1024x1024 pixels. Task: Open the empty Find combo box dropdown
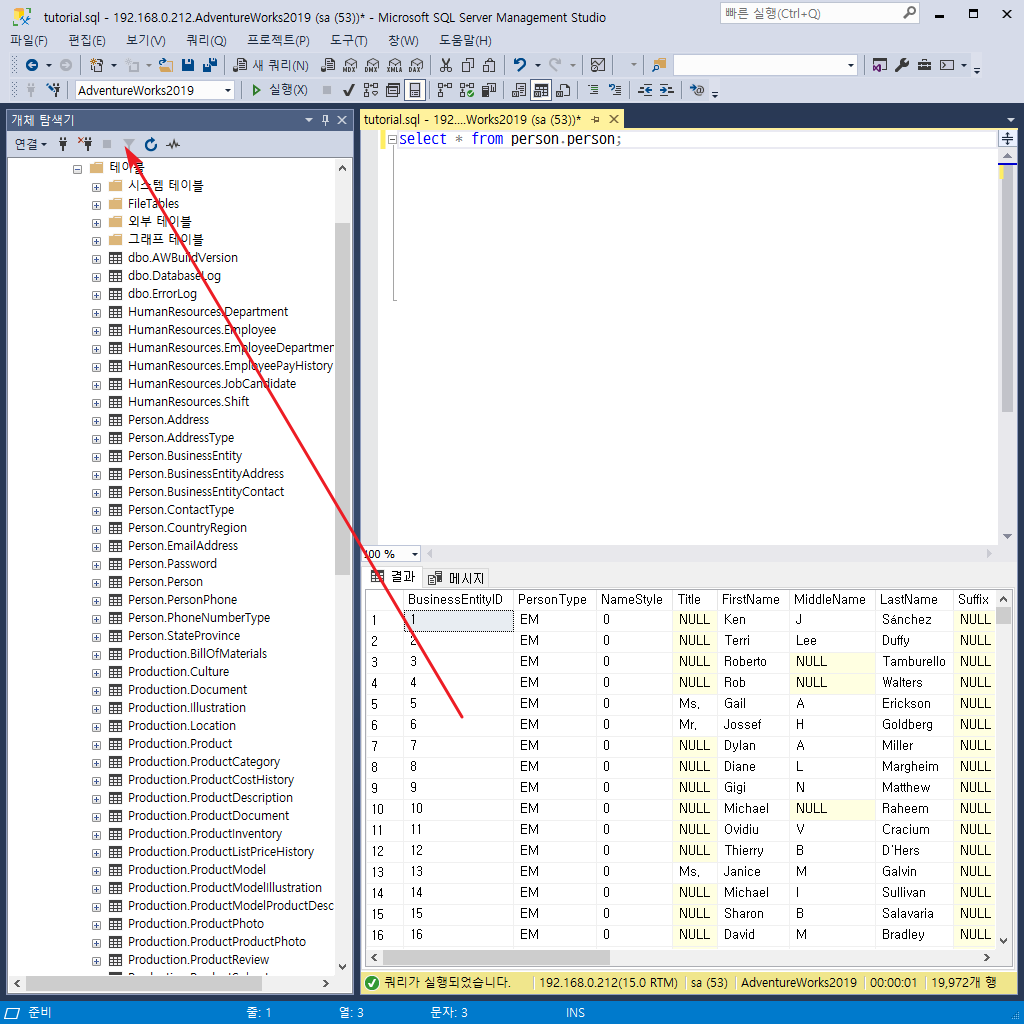[850, 65]
